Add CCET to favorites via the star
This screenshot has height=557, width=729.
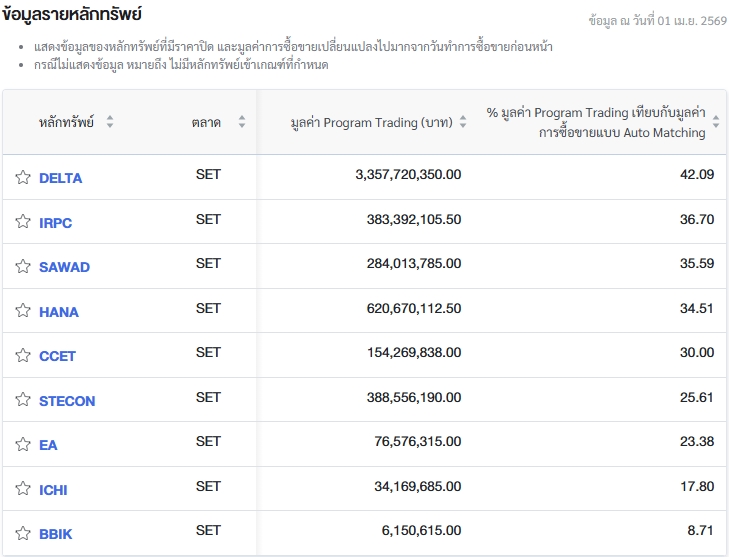tap(23, 356)
